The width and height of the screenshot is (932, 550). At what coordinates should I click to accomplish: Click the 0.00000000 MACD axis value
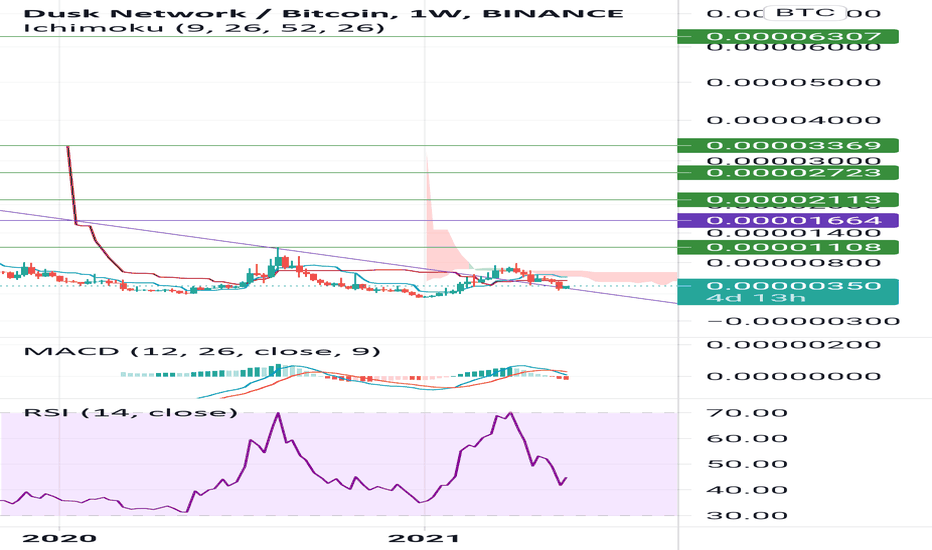coord(794,376)
